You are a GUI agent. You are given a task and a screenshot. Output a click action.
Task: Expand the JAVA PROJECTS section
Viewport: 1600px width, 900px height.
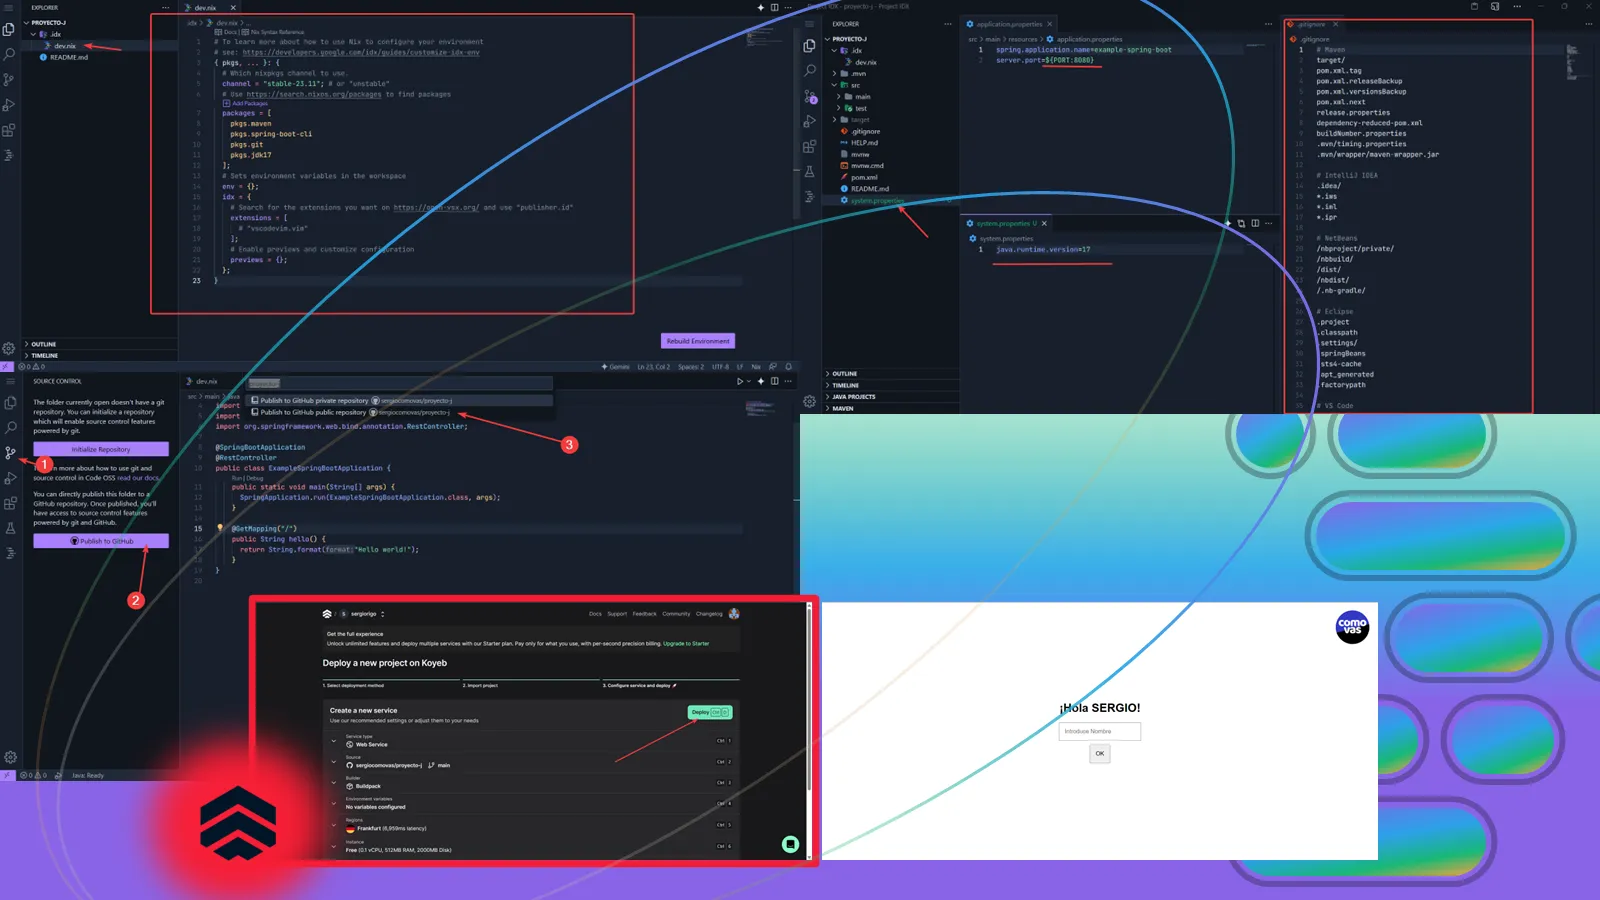[x=853, y=397]
